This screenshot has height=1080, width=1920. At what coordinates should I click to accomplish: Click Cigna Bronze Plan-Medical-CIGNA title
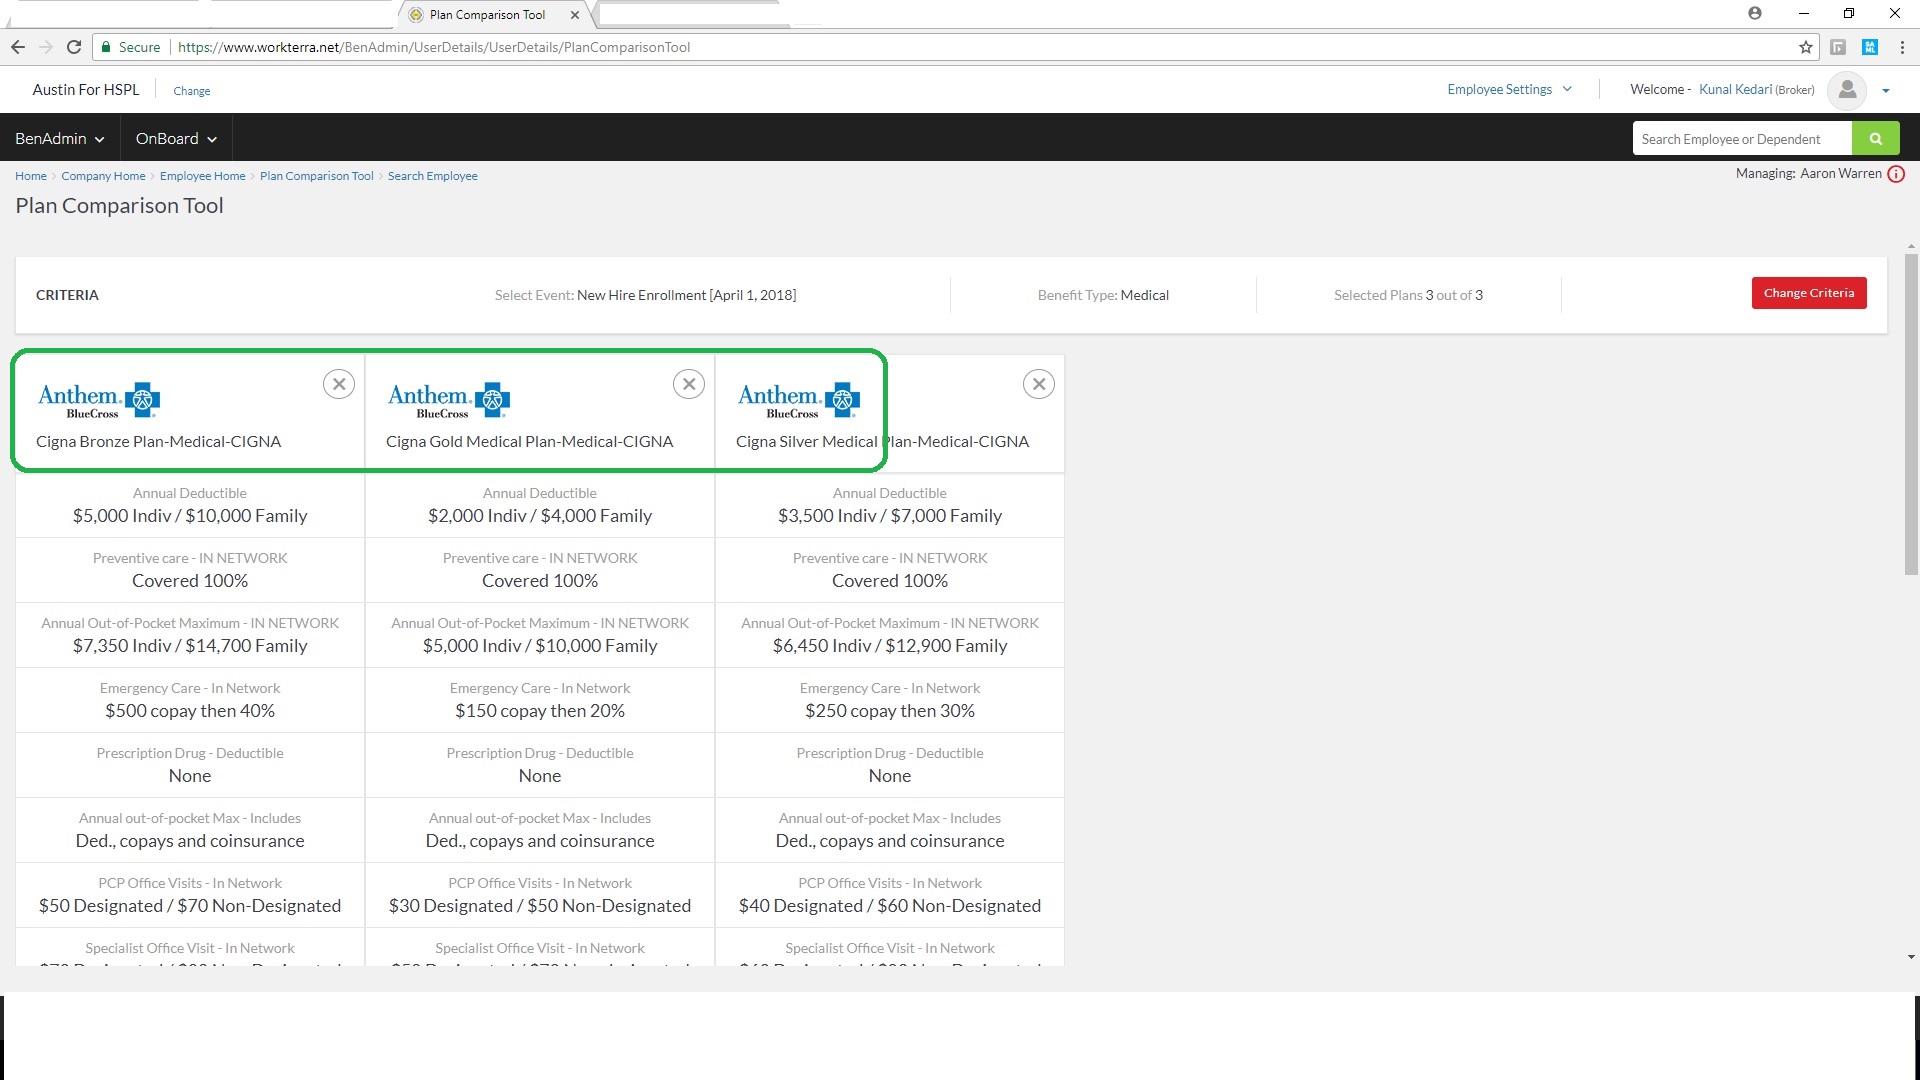click(x=158, y=442)
